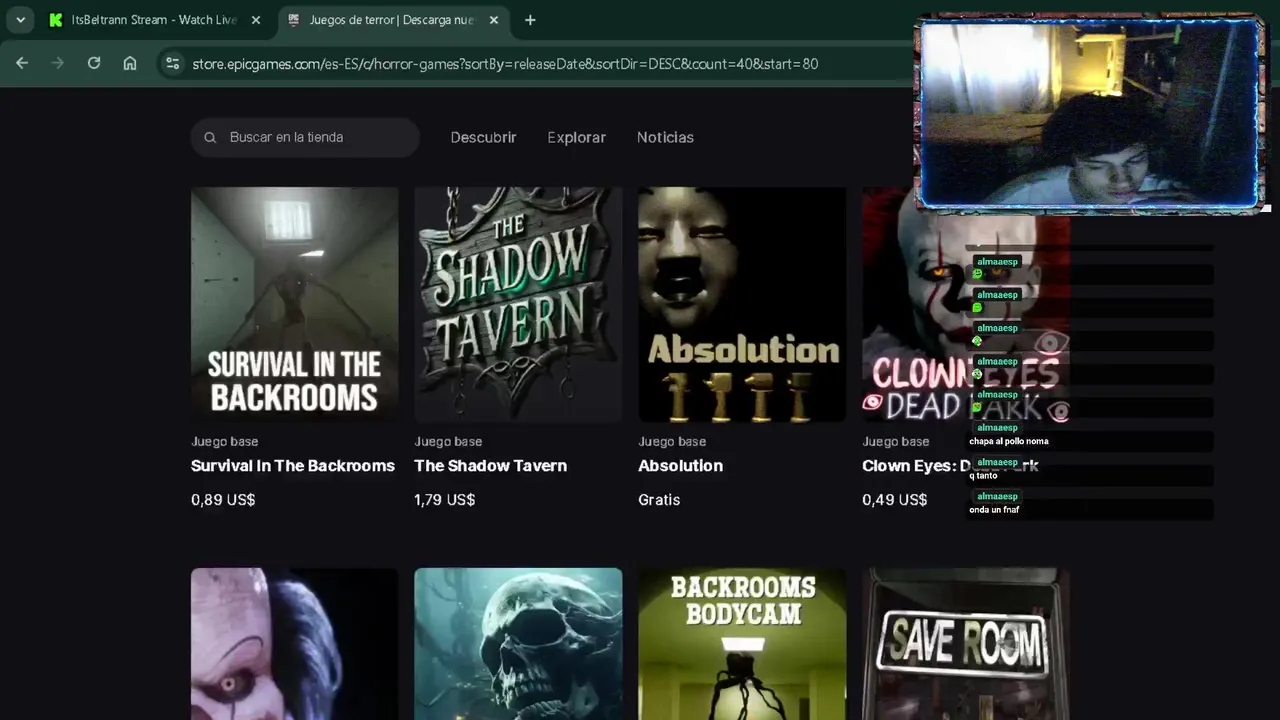This screenshot has width=1280, height=720.
Task: Open the Explorar section
Action: (576, 137)
